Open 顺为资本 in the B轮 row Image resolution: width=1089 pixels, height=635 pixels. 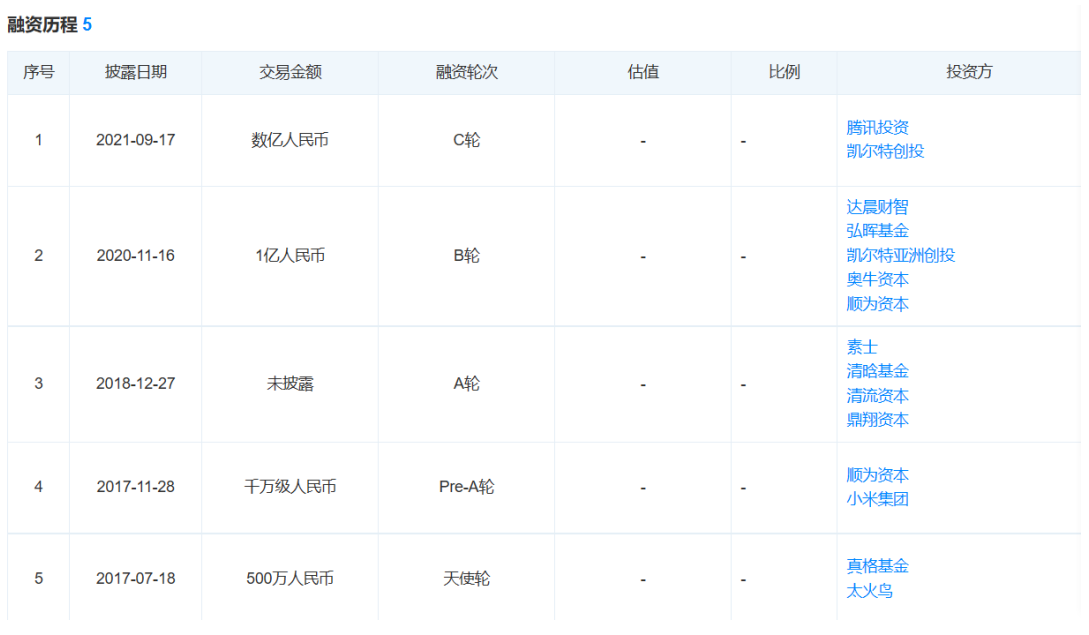(877, 303)
